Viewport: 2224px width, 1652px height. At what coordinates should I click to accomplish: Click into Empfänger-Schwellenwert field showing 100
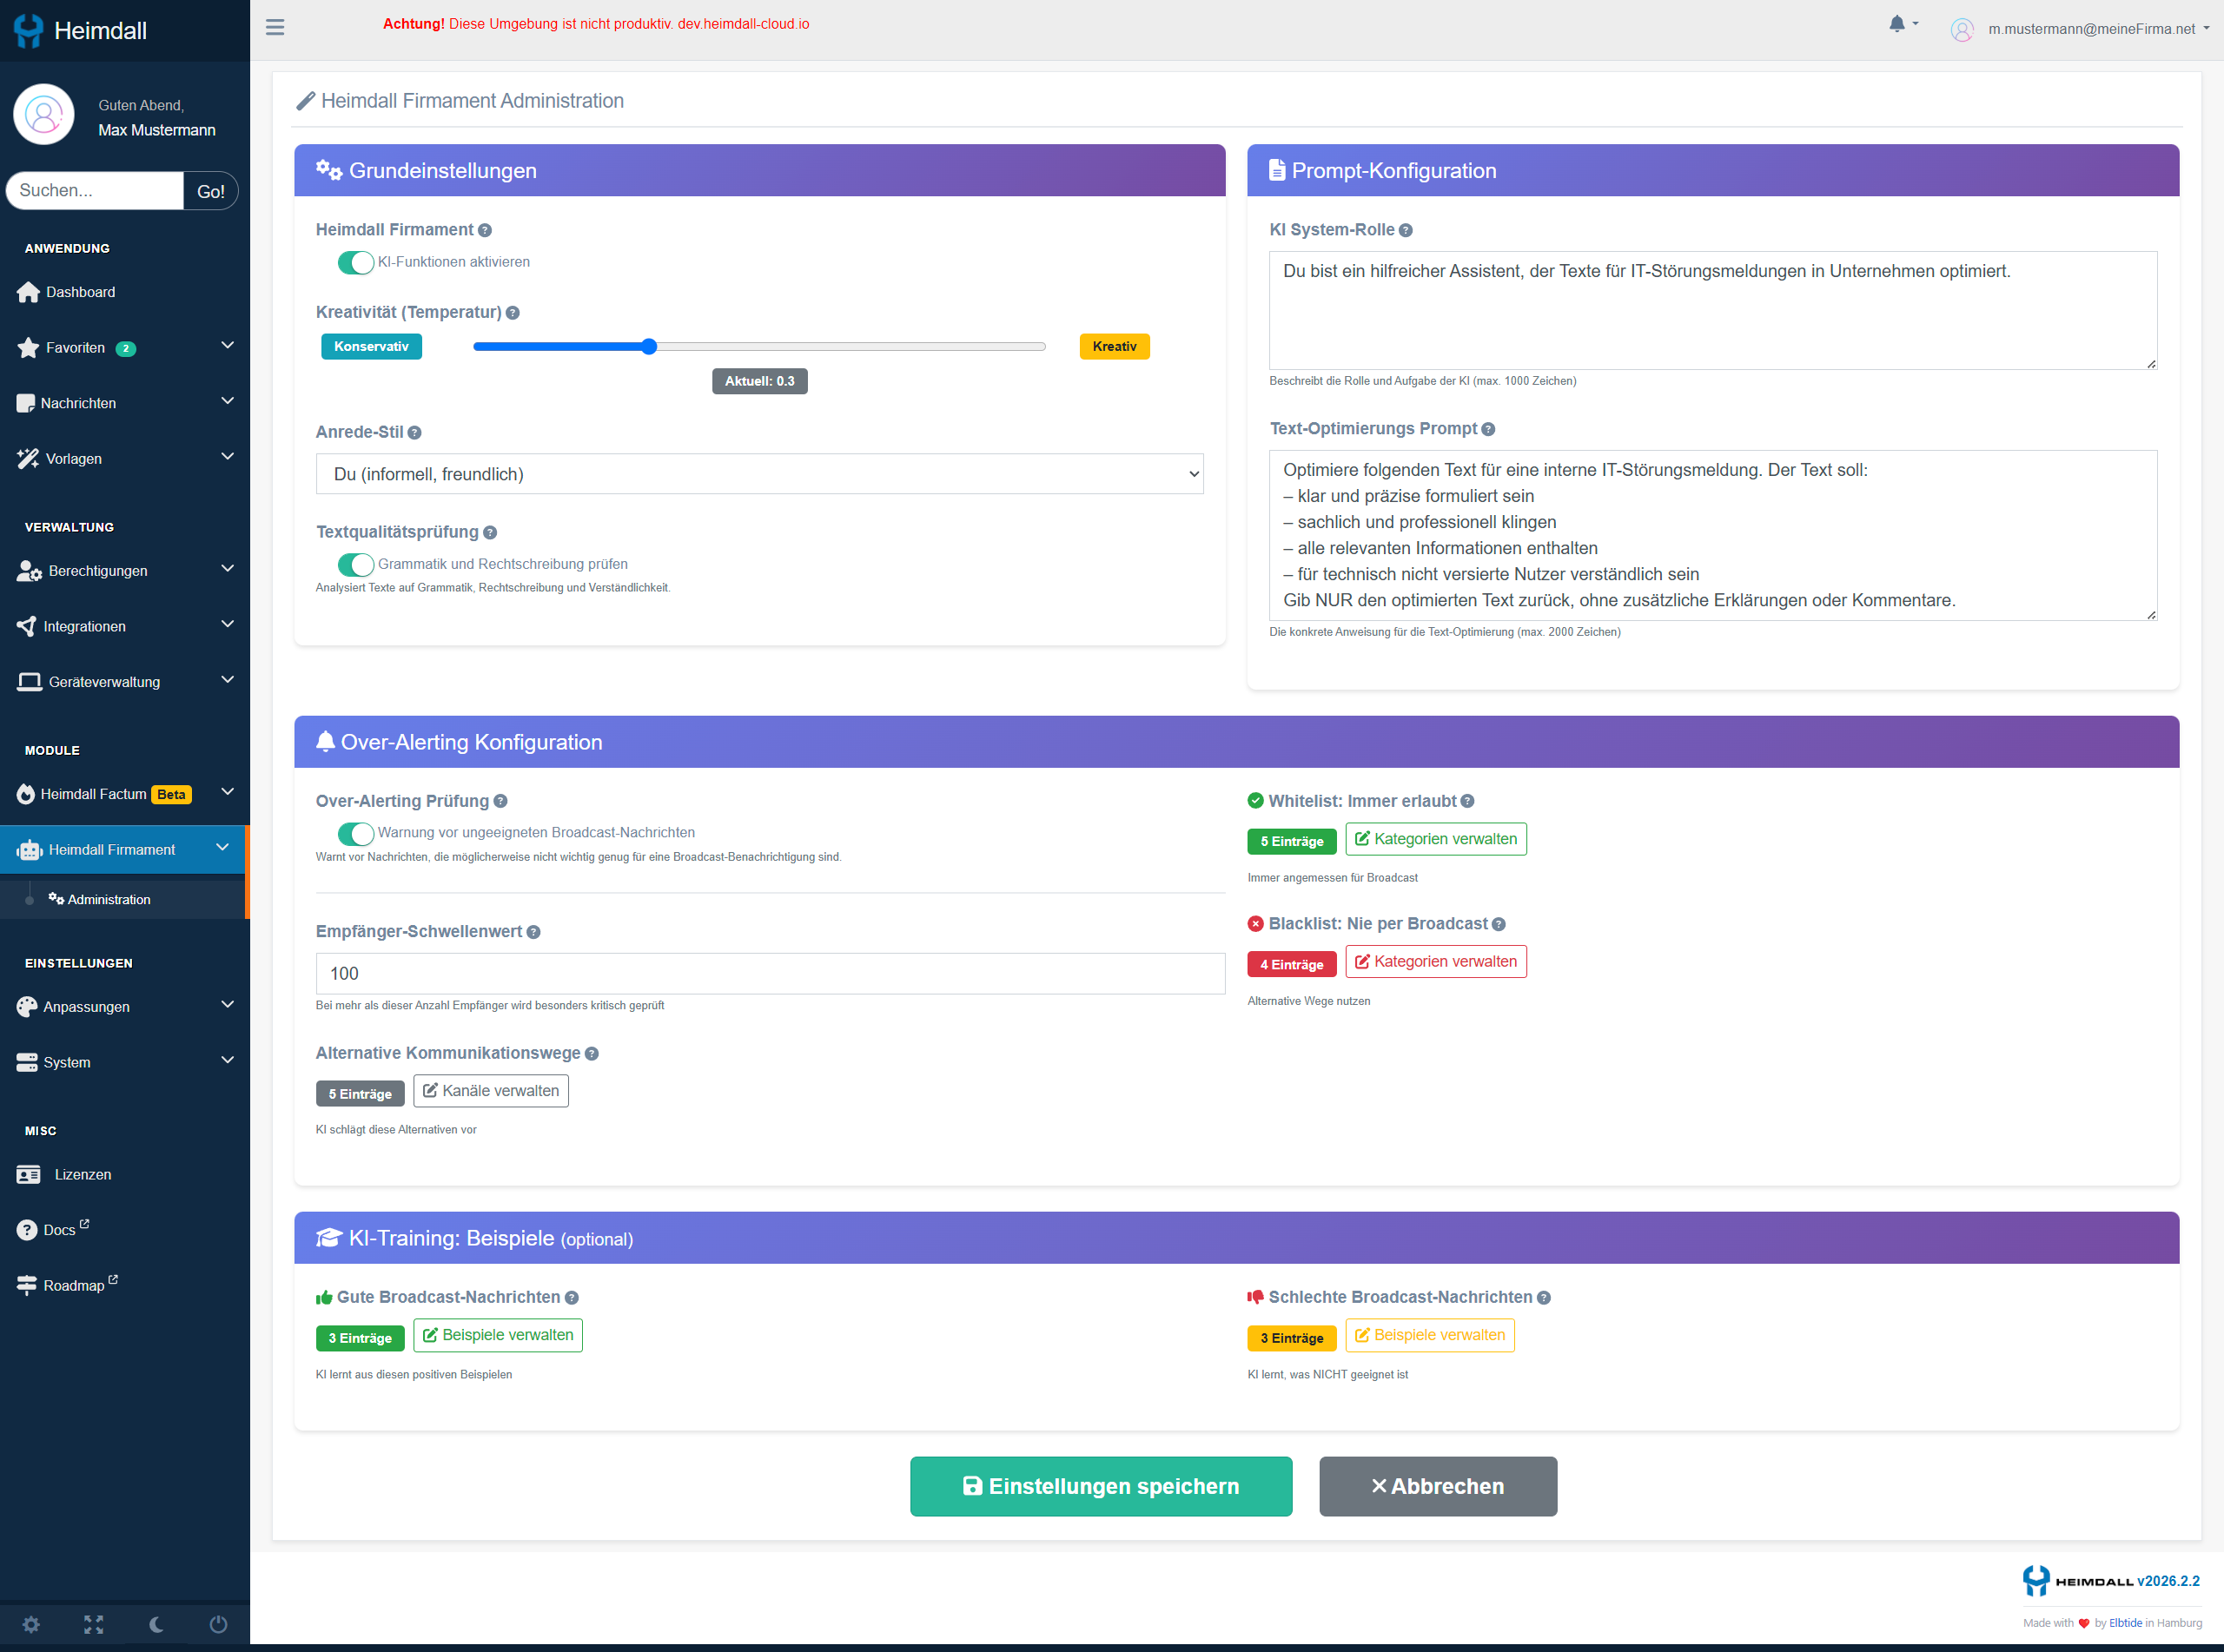(770, 974)
